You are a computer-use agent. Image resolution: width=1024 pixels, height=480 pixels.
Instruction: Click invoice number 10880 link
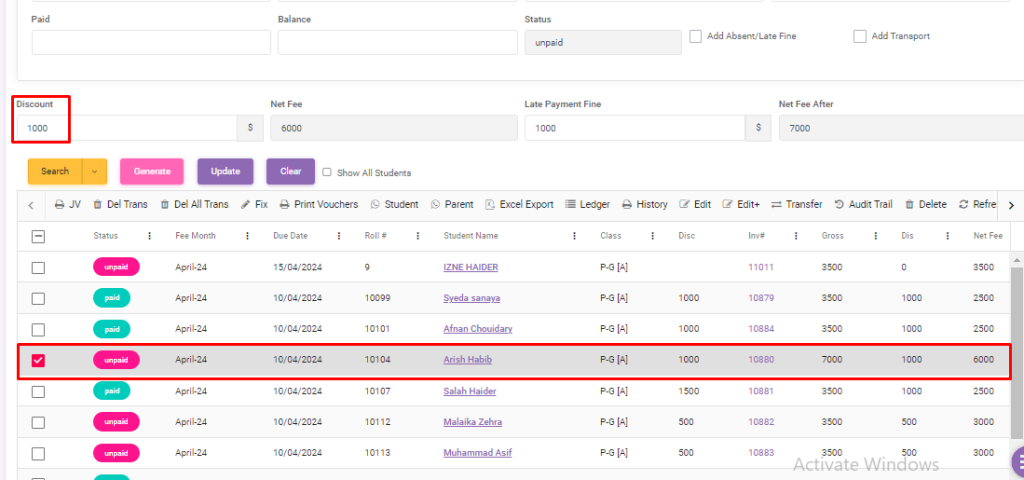coord(761,360)
